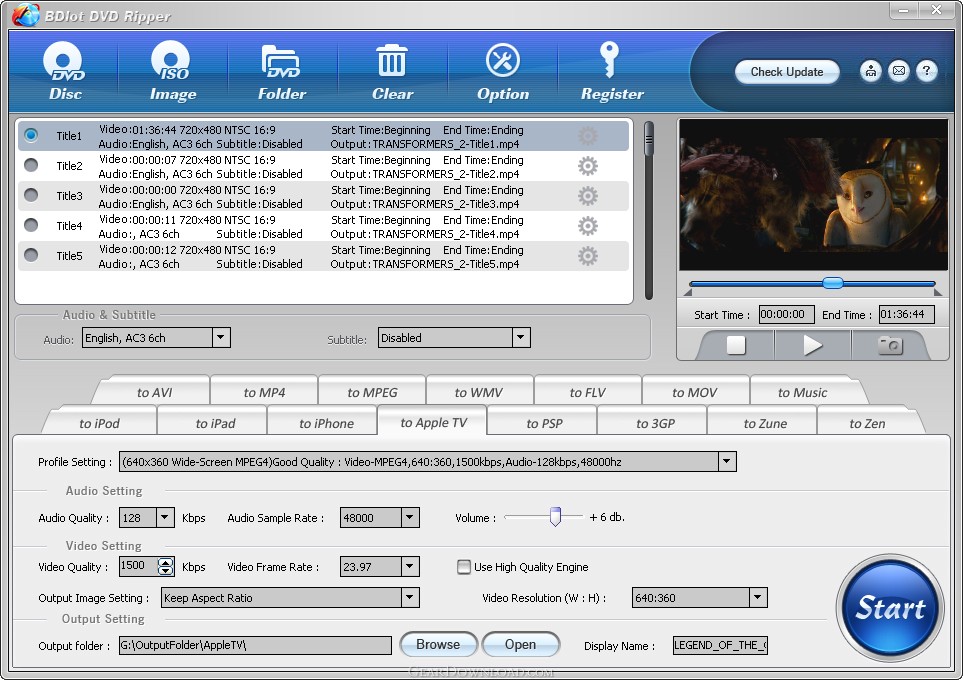
Task: Click the big Start button
Action: (890, 608)
